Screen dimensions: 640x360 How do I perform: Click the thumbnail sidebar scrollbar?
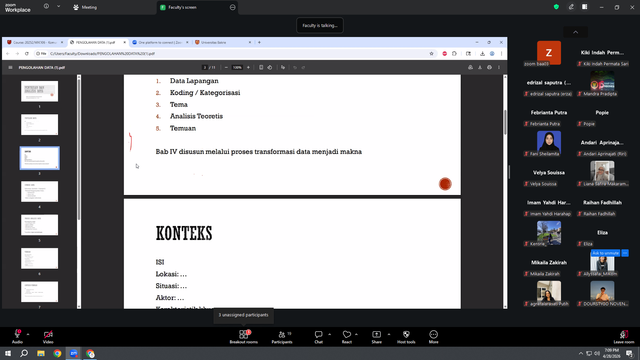point(79,149)
